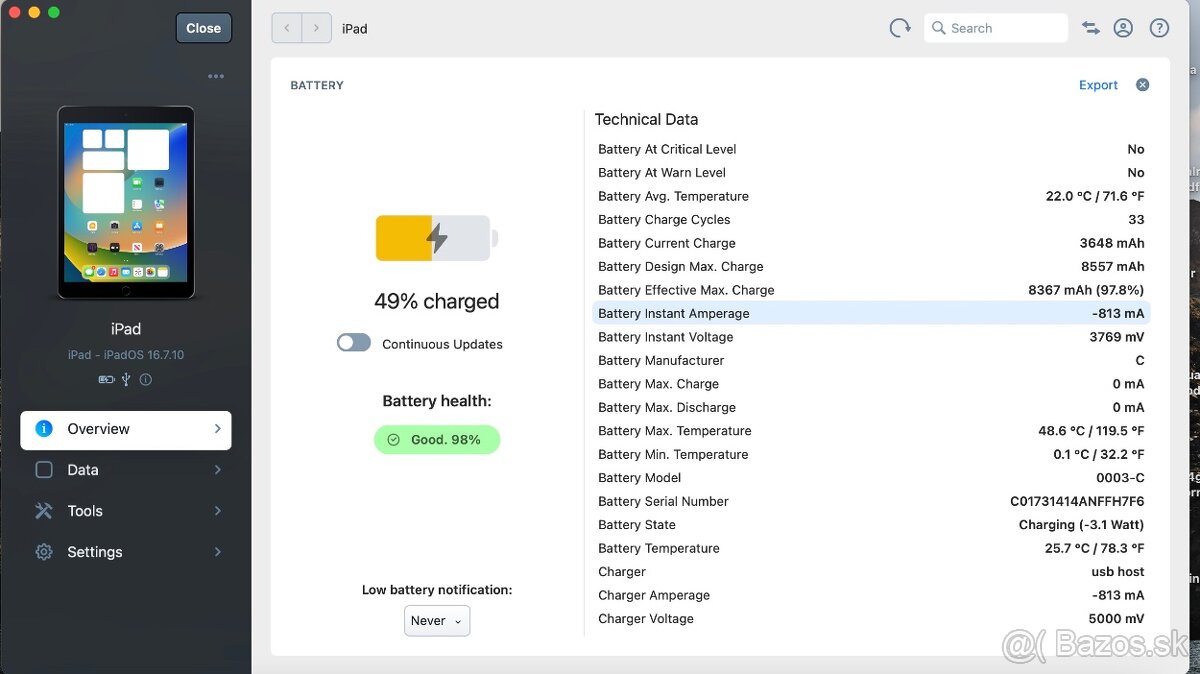Select the Overview sidebar item
1200x674 pixels.
pyautogui.click(x=126, y=429)
